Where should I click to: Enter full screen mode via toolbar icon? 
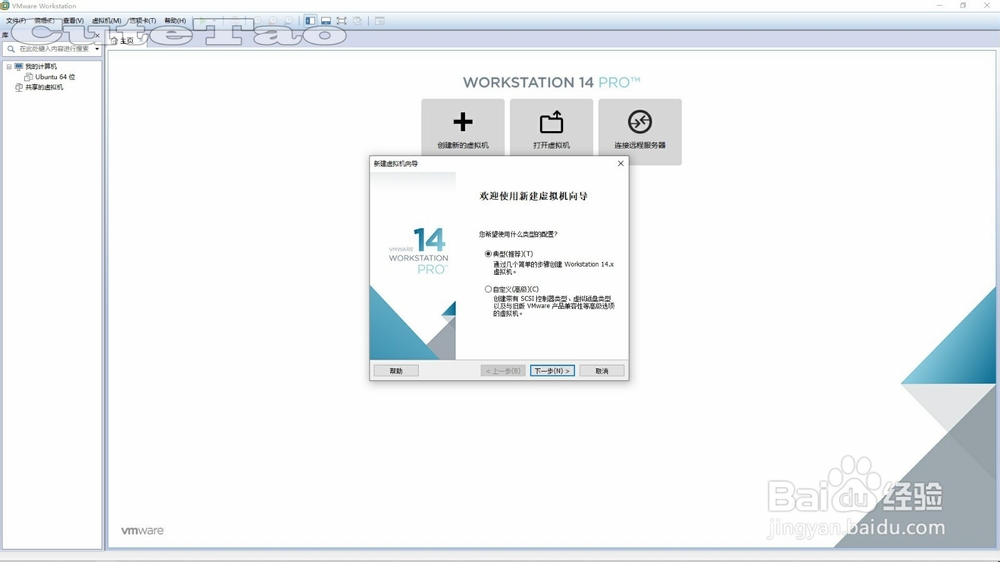(342, 20)
